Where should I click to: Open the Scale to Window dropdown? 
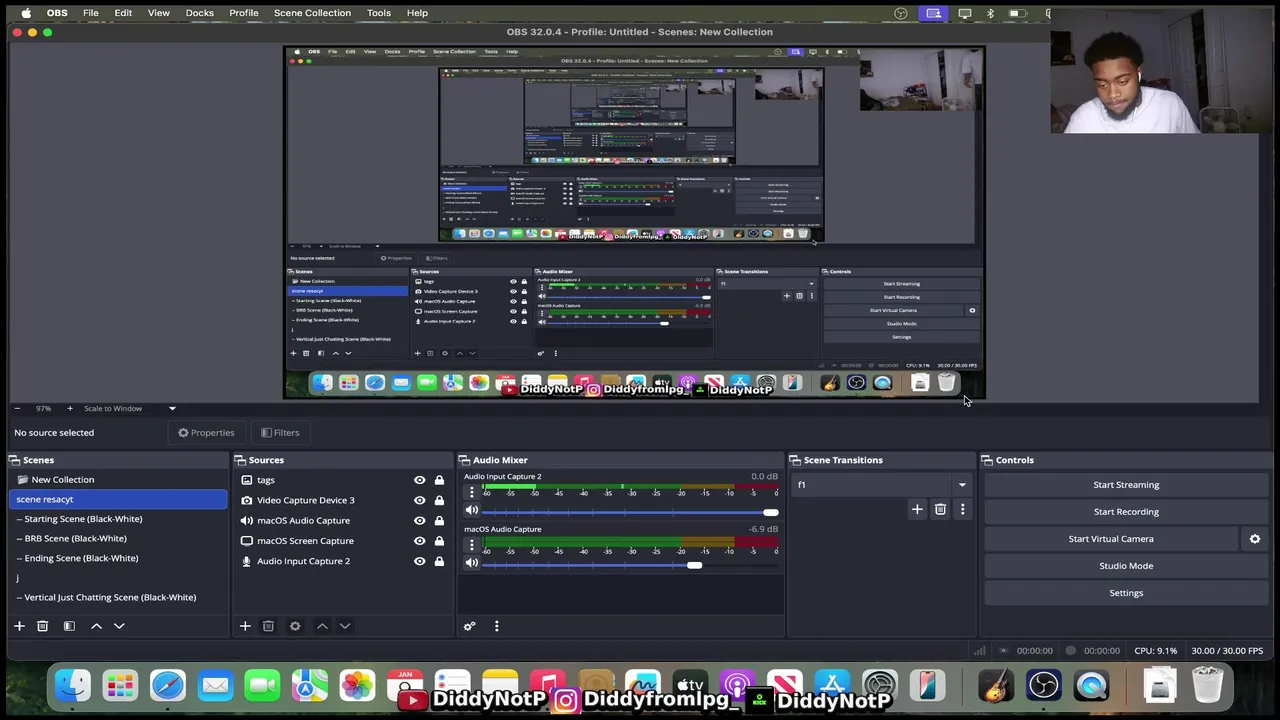(x=129, y=408)
